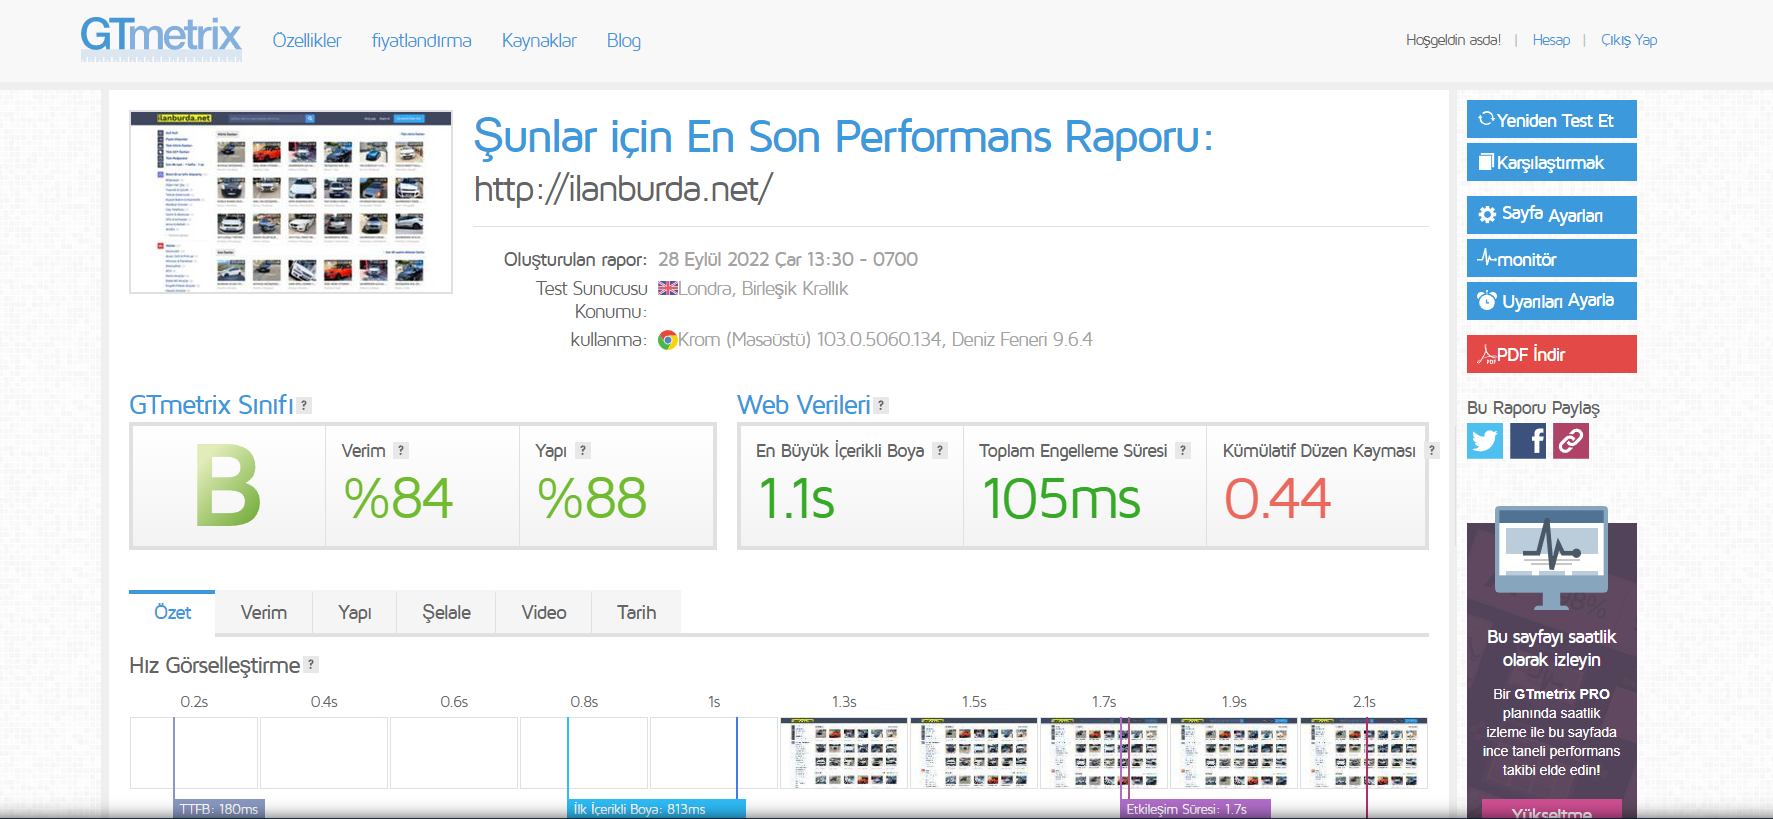Click Londra, Birleşik Krallık location text

click(x=763, y=288)
